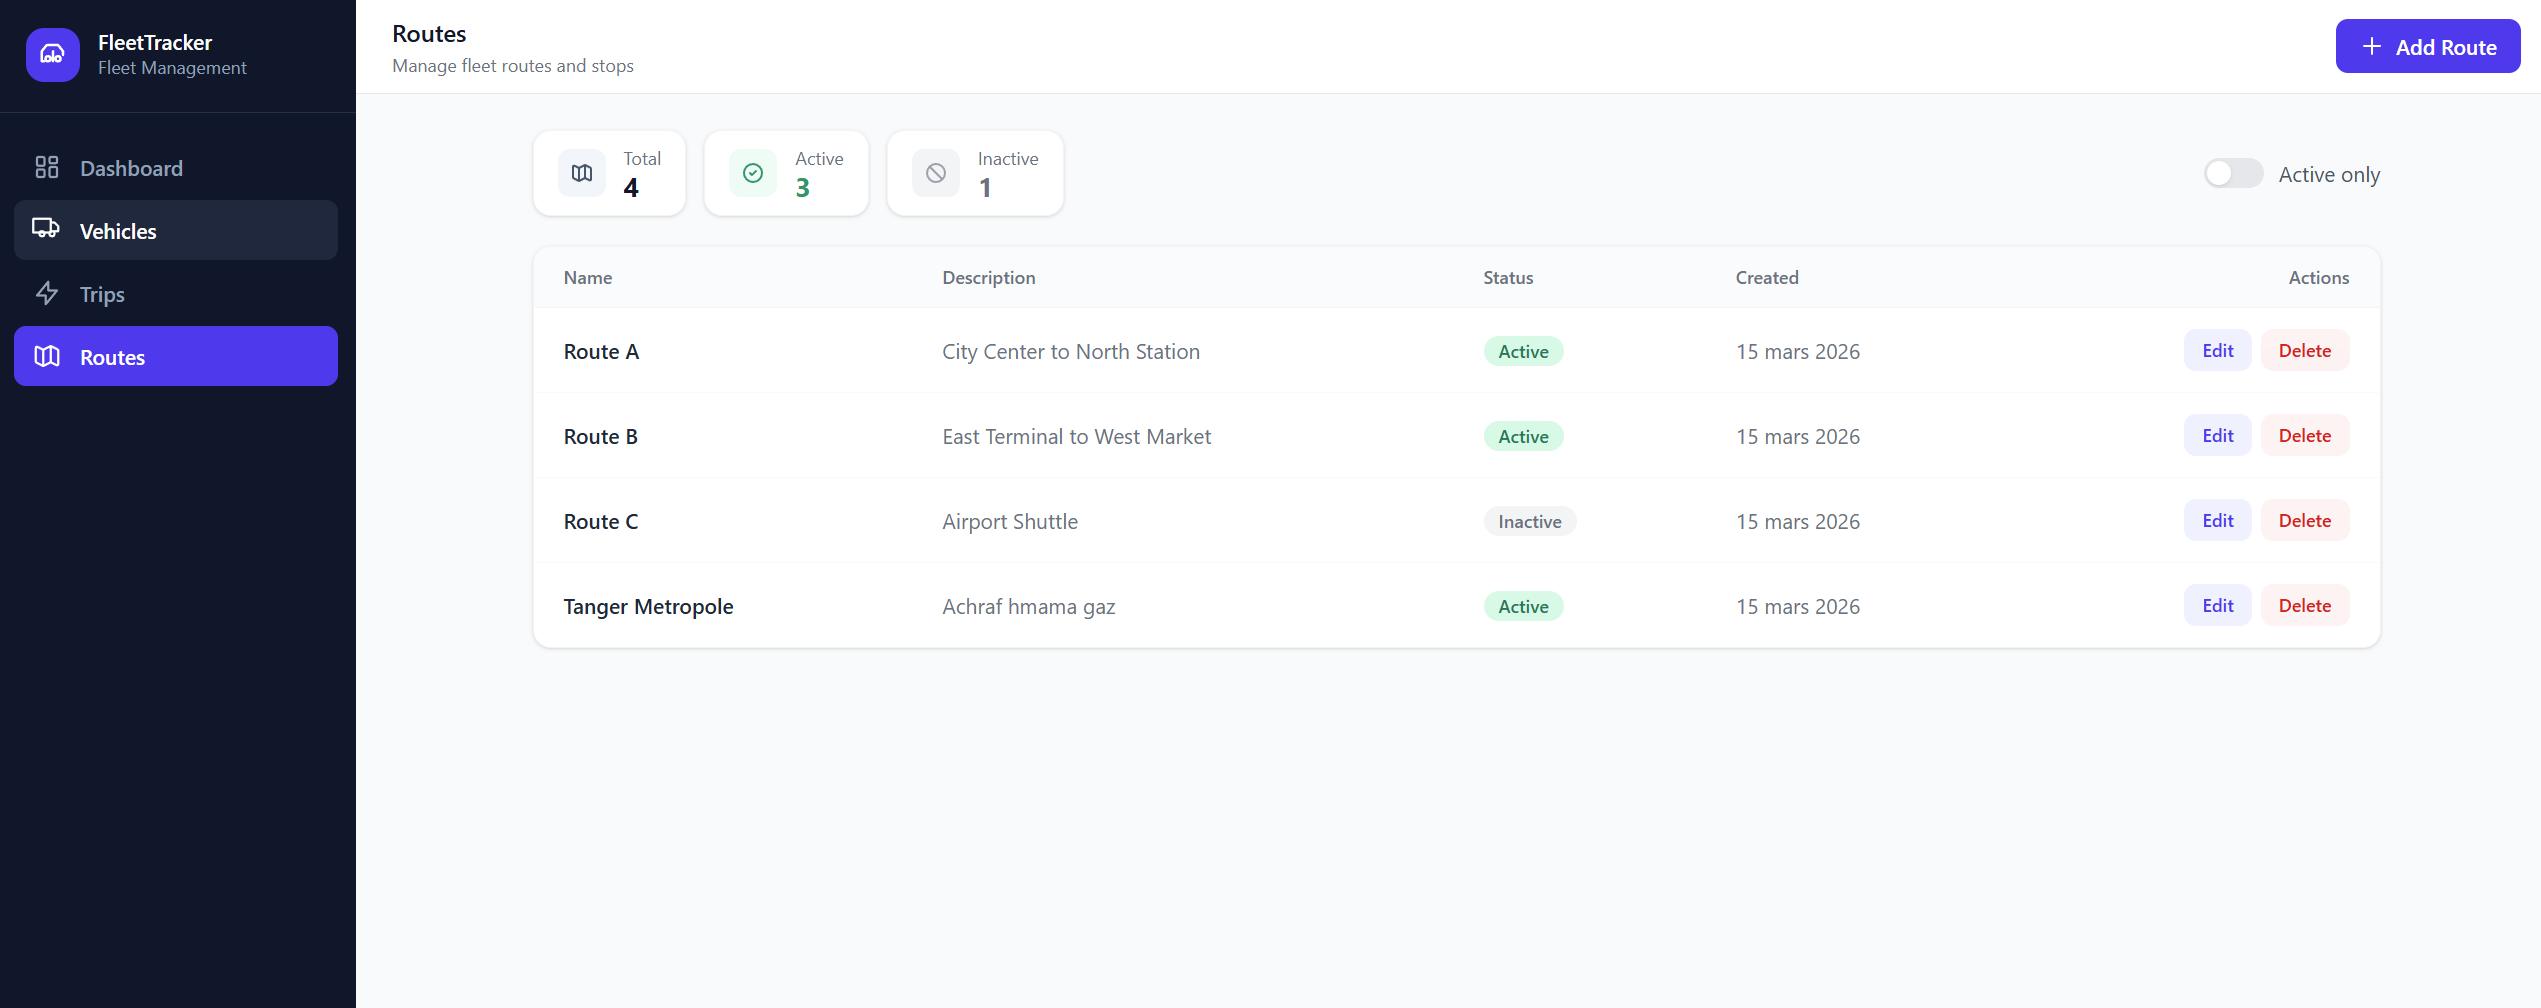Click the map icon on the Total card
2541x1008 pixels.
pyautogui.click(x=581, y=172)
